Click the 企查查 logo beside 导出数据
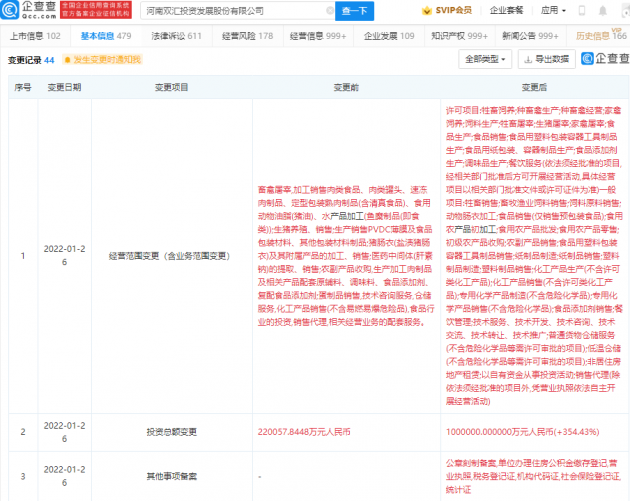Screen dimensions: 630x501 coord(605,59)
